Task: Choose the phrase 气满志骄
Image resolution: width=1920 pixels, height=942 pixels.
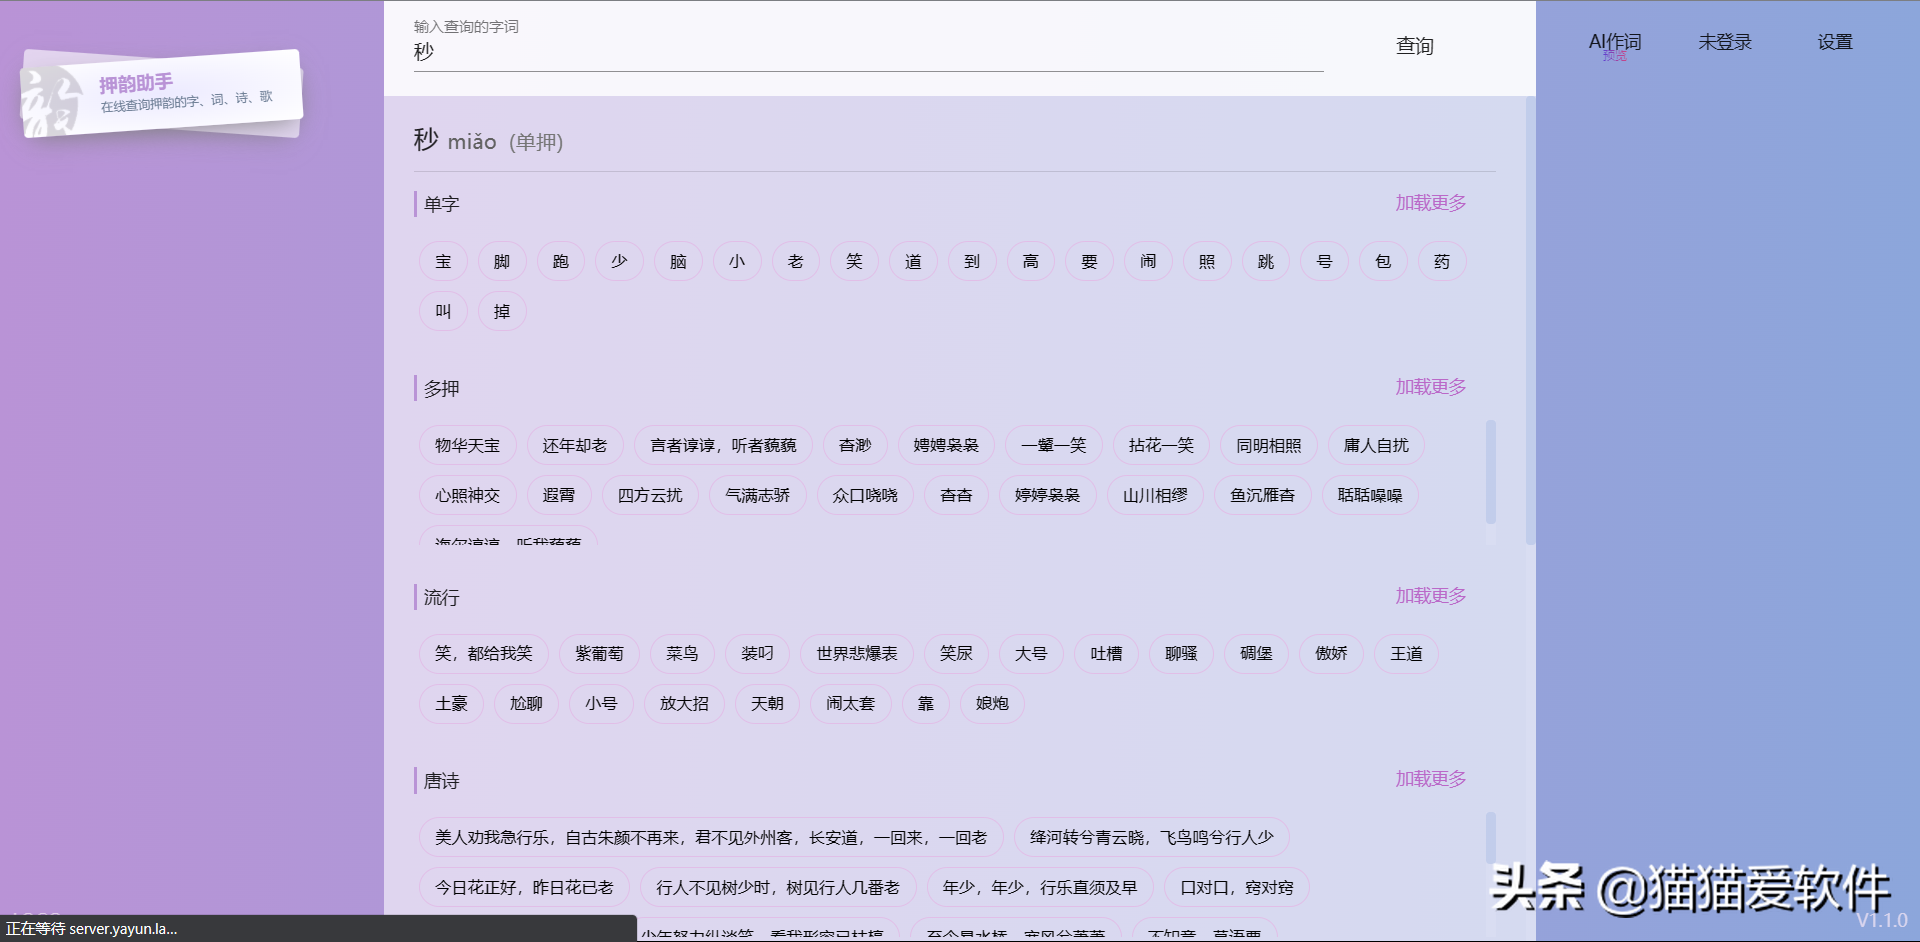Action: (x=757, y=496)
